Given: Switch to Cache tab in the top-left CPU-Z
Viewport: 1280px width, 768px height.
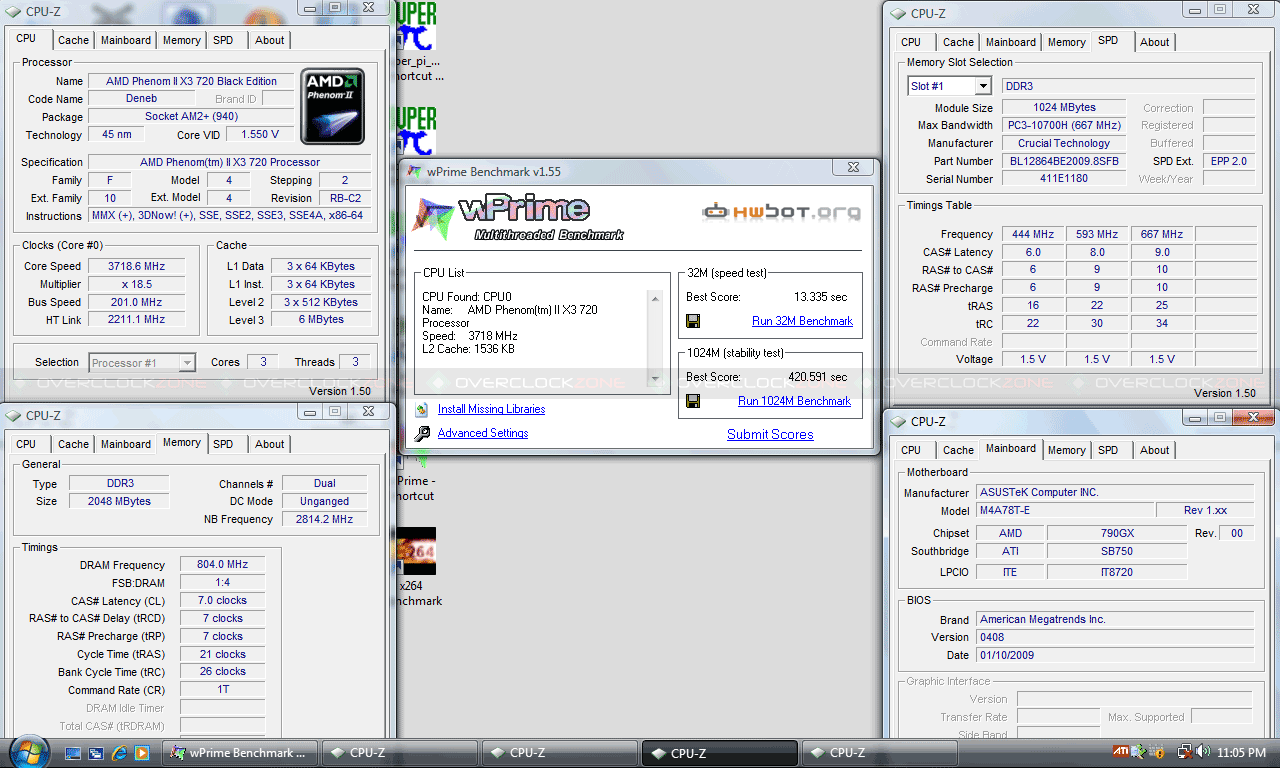Looking at the screenshot, I should [73, 40].
